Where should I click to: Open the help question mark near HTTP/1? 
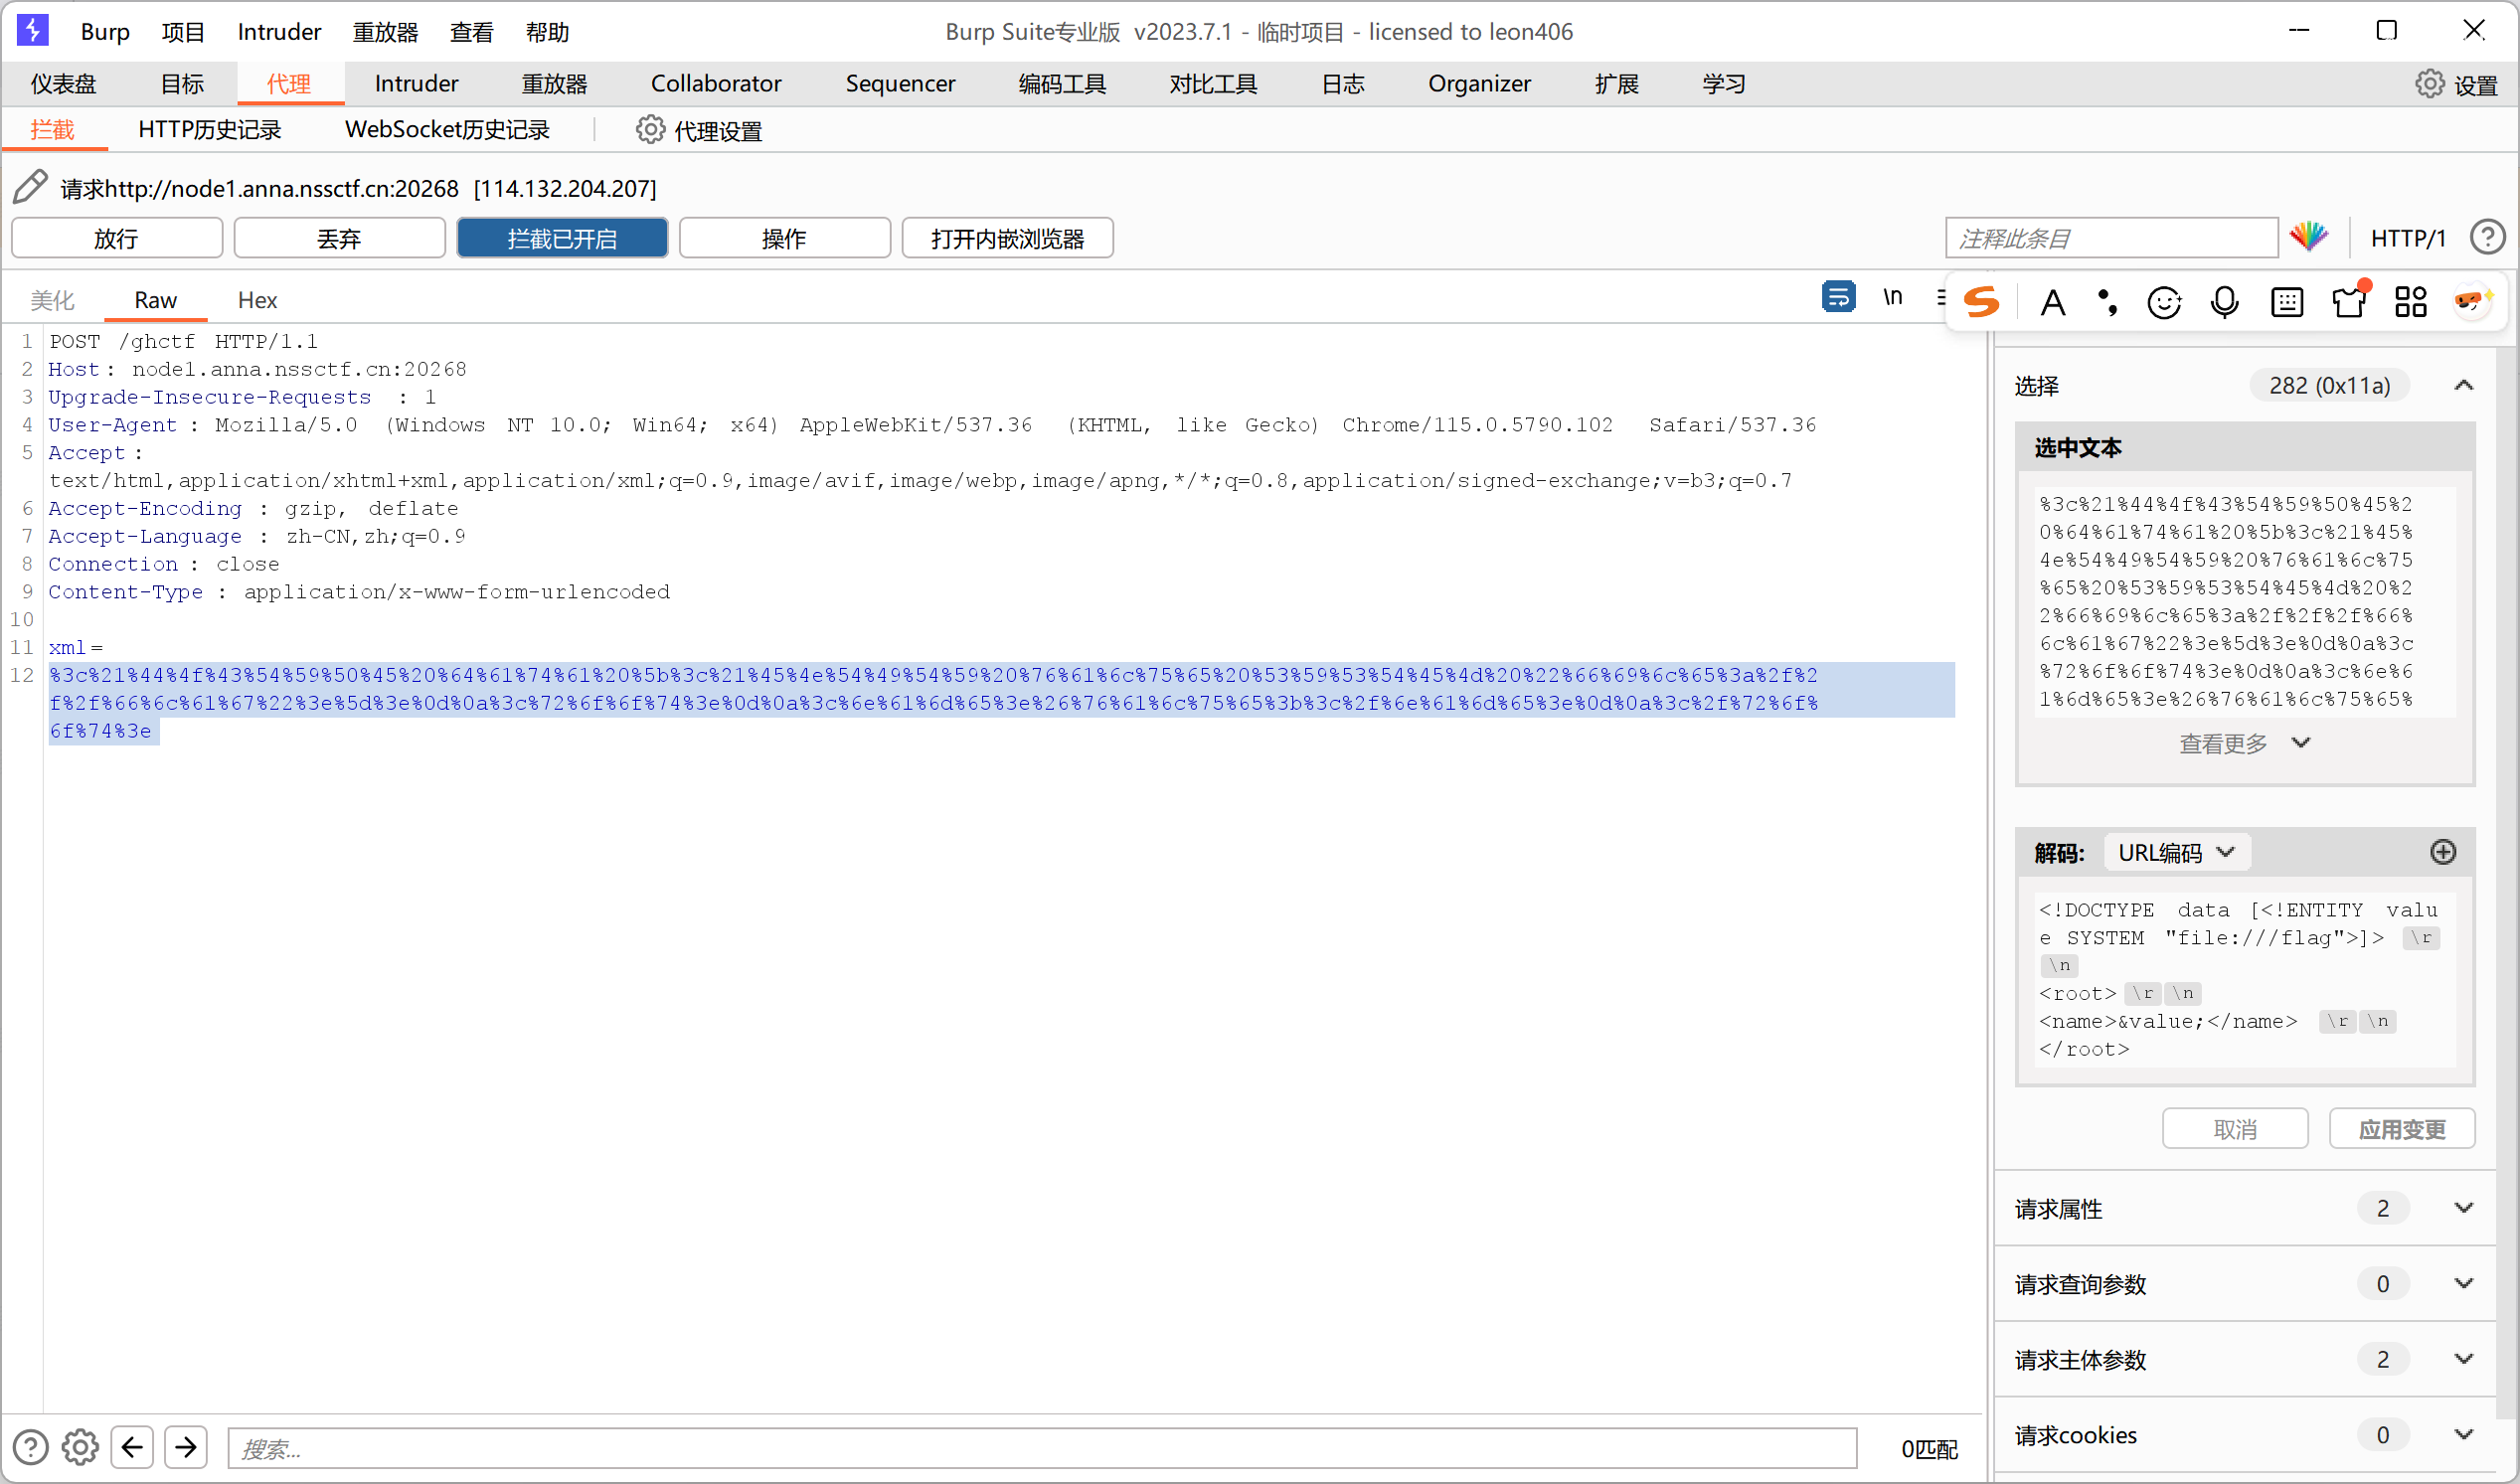[x=2487, y=237]
